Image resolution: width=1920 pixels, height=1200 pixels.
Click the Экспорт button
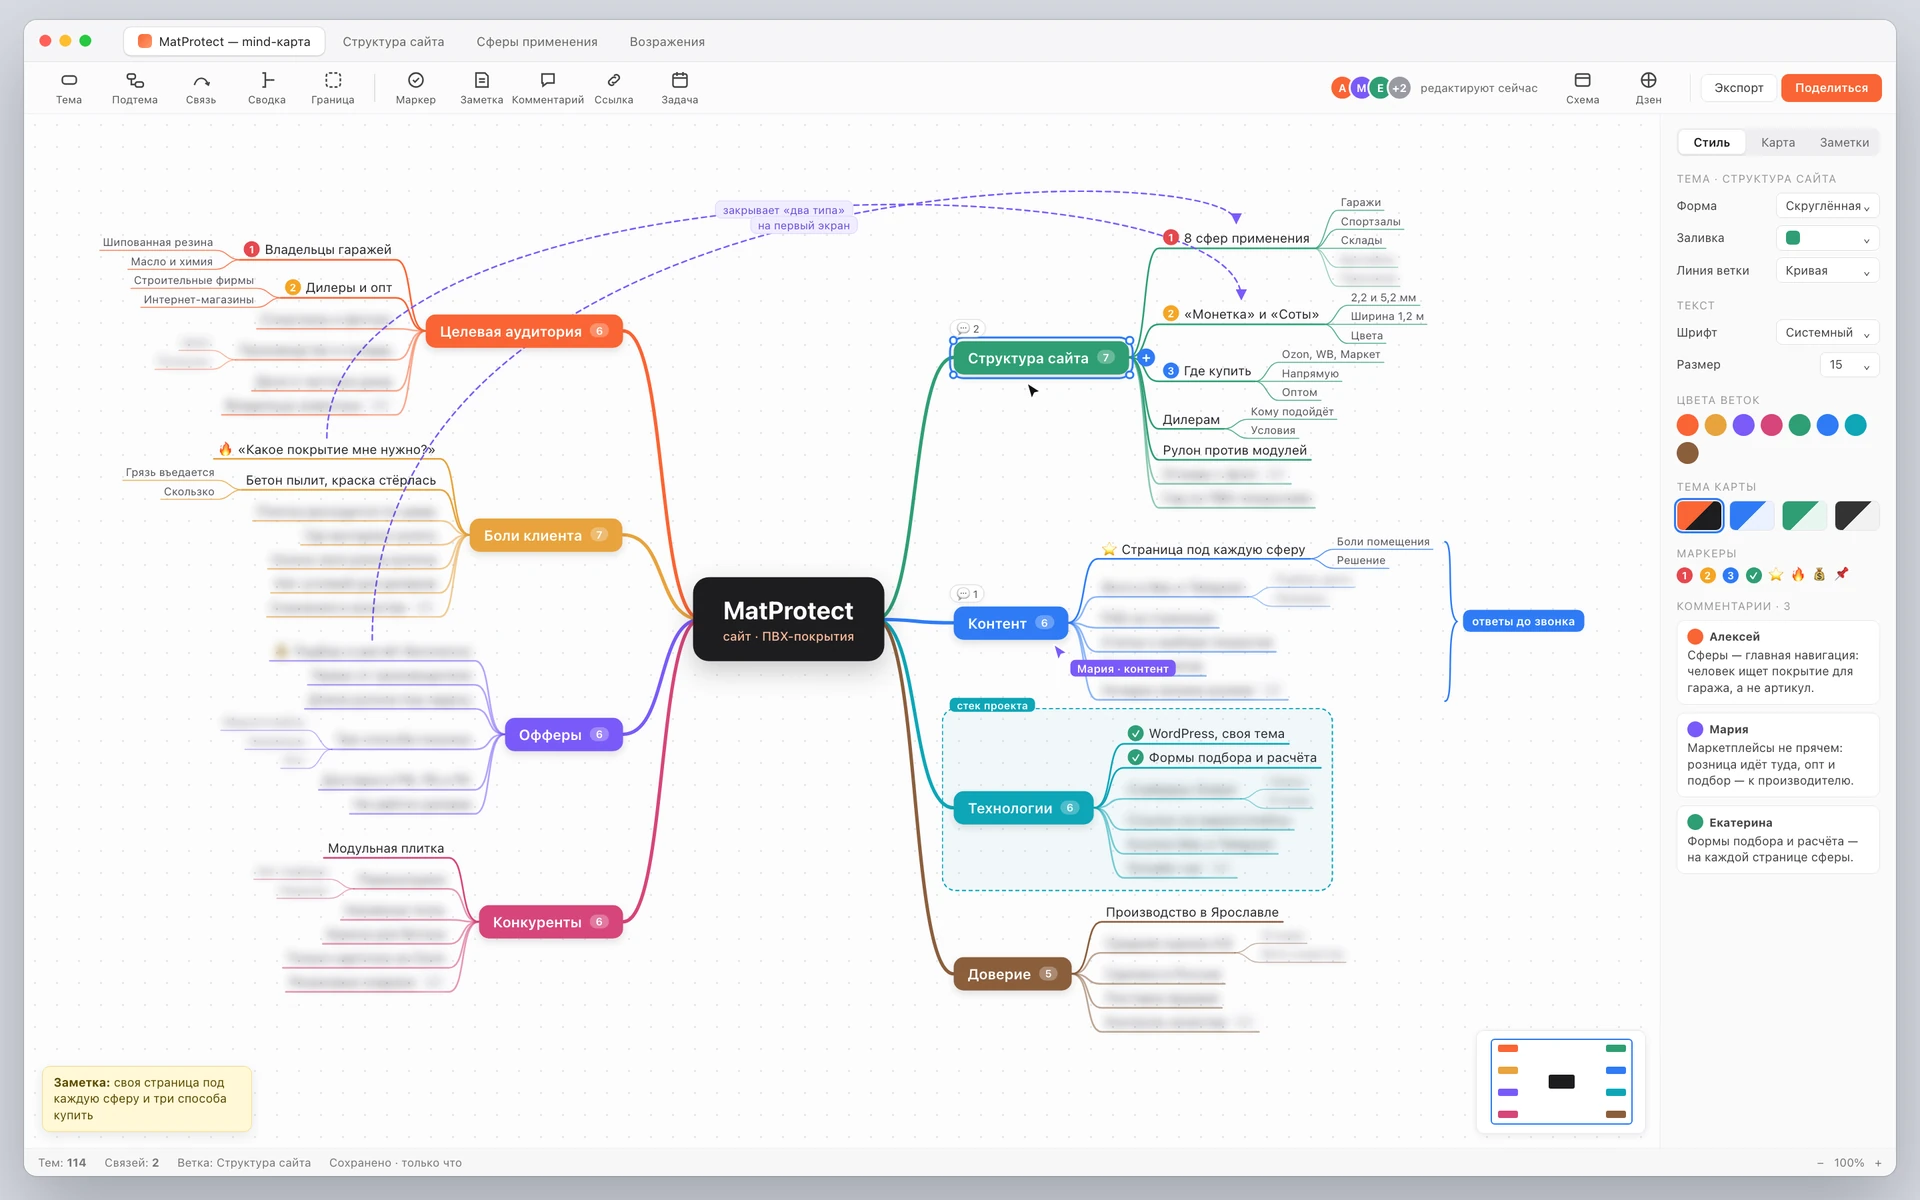point(1739,88)
